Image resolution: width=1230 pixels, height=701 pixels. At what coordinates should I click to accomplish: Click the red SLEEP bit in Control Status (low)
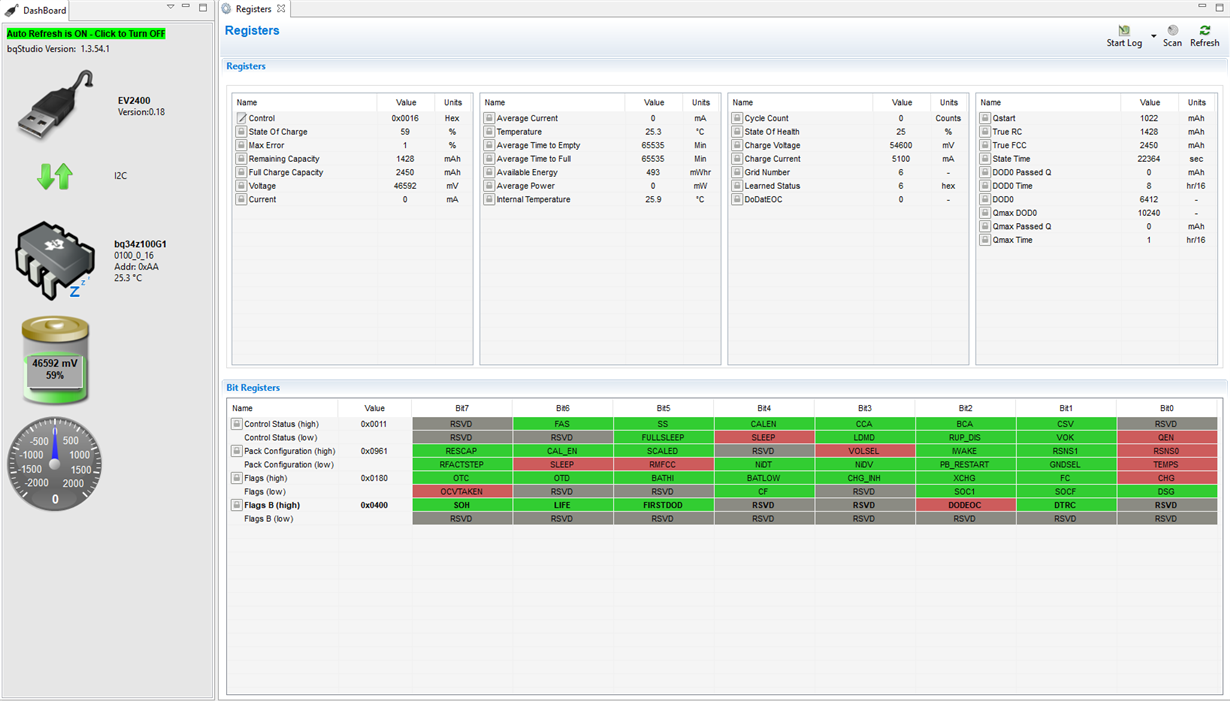pyautogui.click(x=764, y=438)
